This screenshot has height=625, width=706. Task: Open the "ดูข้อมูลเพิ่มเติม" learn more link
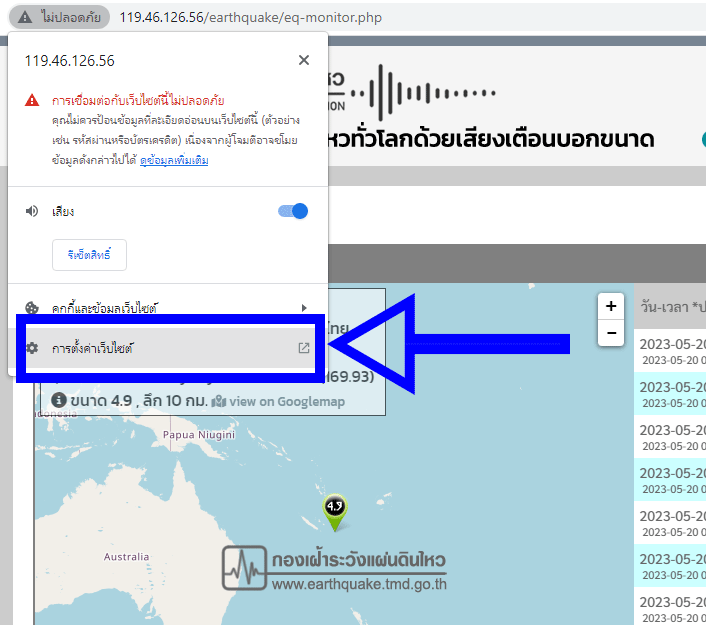click(x=174, y=160)
